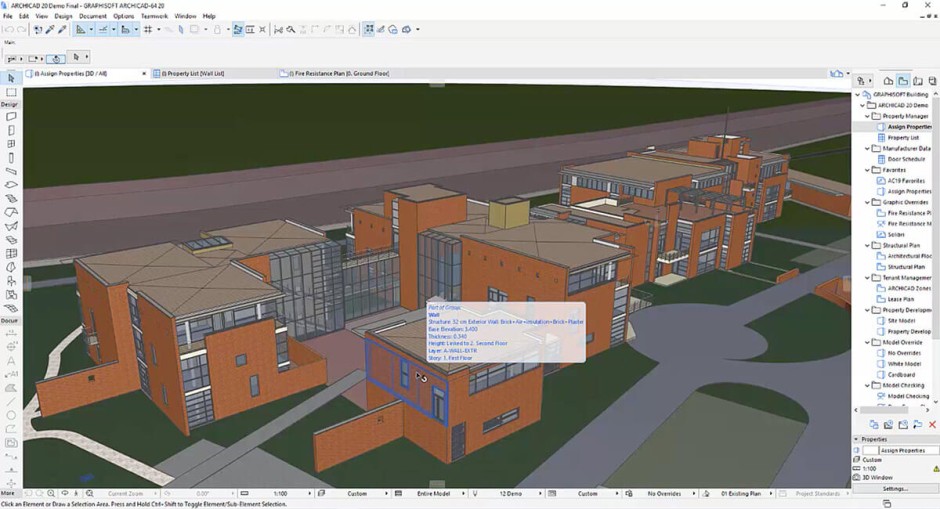Select the Wall tool under Design

coord(11,117)
